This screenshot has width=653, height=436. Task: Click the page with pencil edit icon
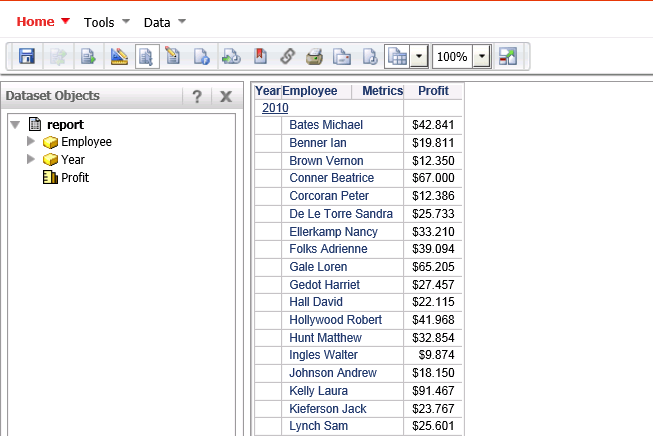tap(173, 56)
